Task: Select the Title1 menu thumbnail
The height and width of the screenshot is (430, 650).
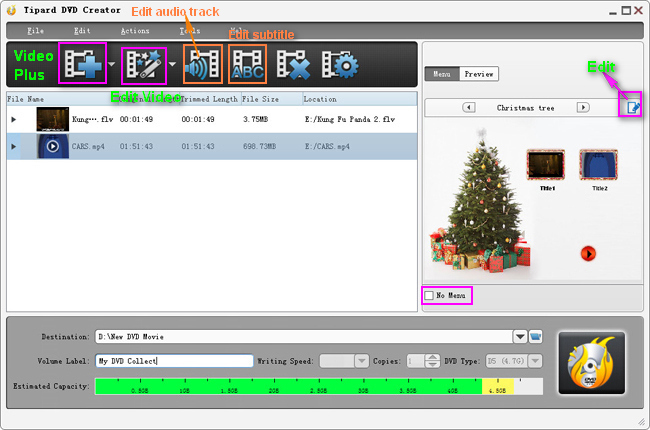Action: (x=546, y=165)
